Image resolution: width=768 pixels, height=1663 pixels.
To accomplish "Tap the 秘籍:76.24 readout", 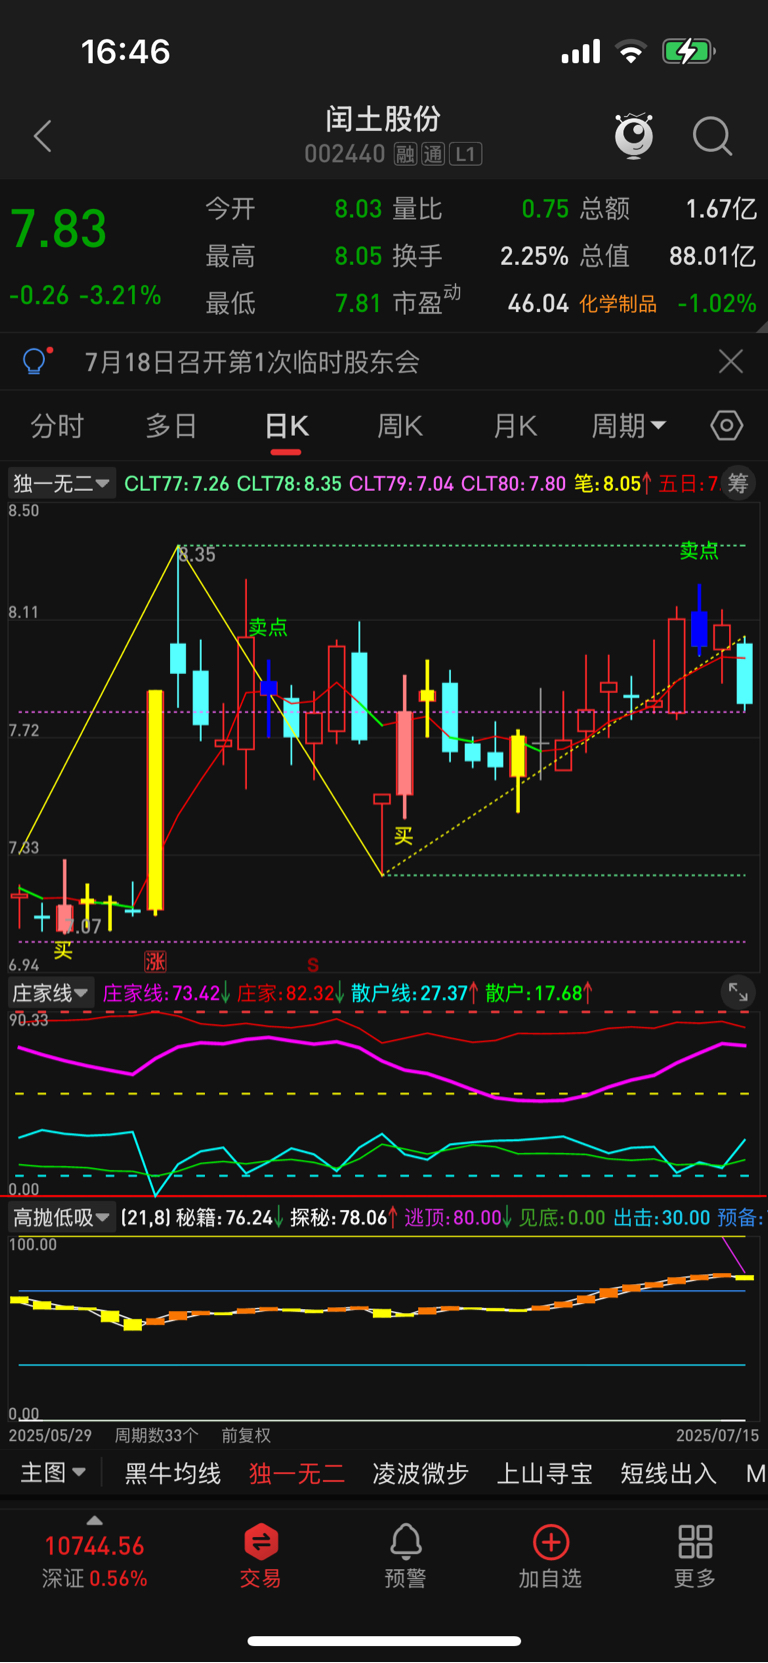I will 230,1217.
